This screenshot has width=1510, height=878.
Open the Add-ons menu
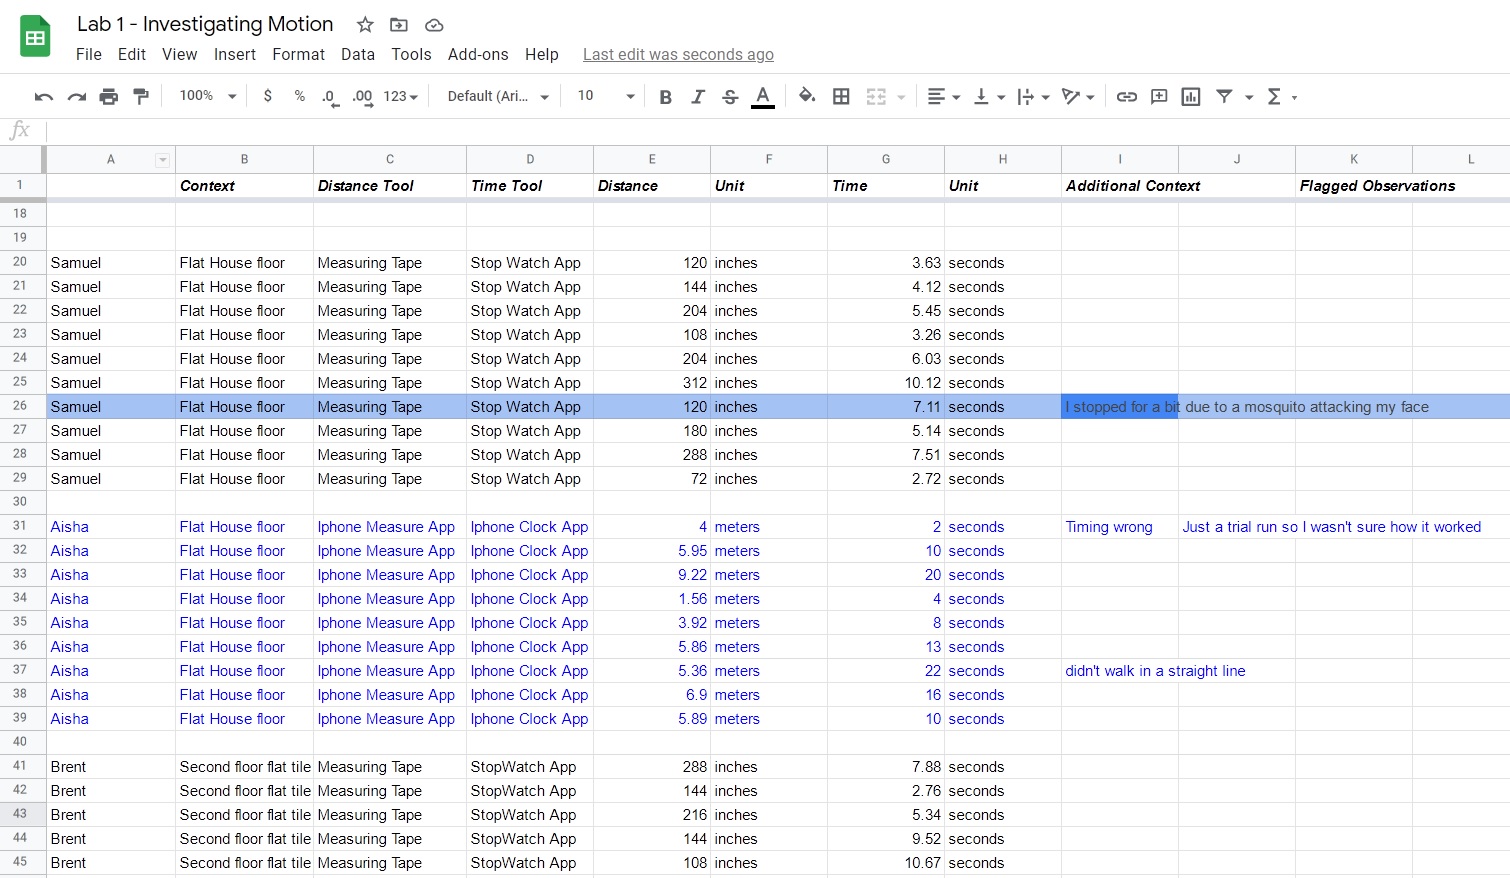(x=478, y=55)
